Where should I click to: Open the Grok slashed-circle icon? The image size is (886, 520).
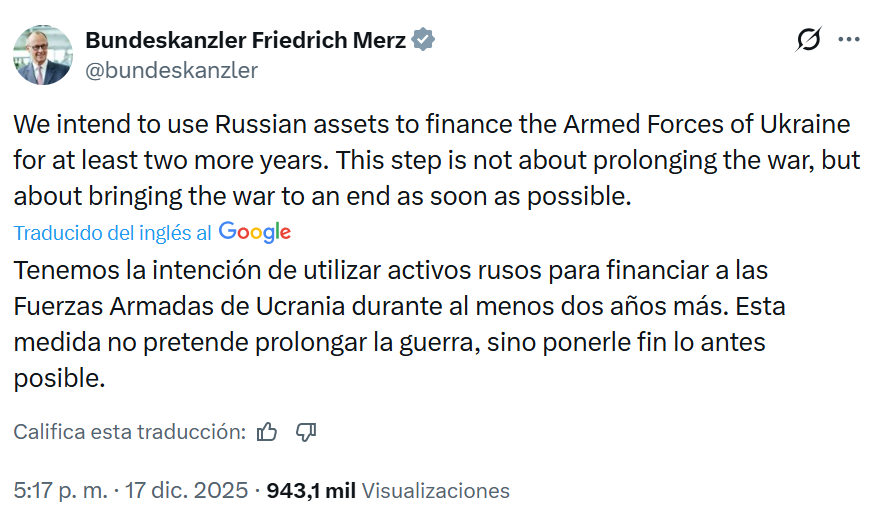[x=808, y=40]
